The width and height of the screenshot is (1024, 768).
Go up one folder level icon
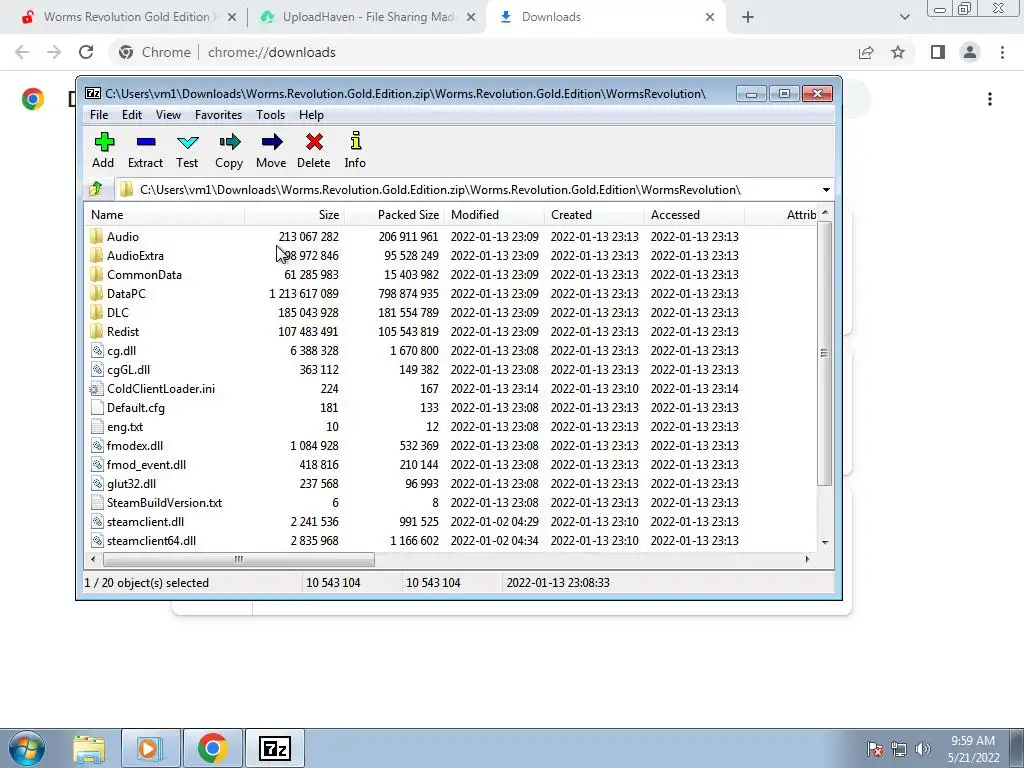(96, 189)
